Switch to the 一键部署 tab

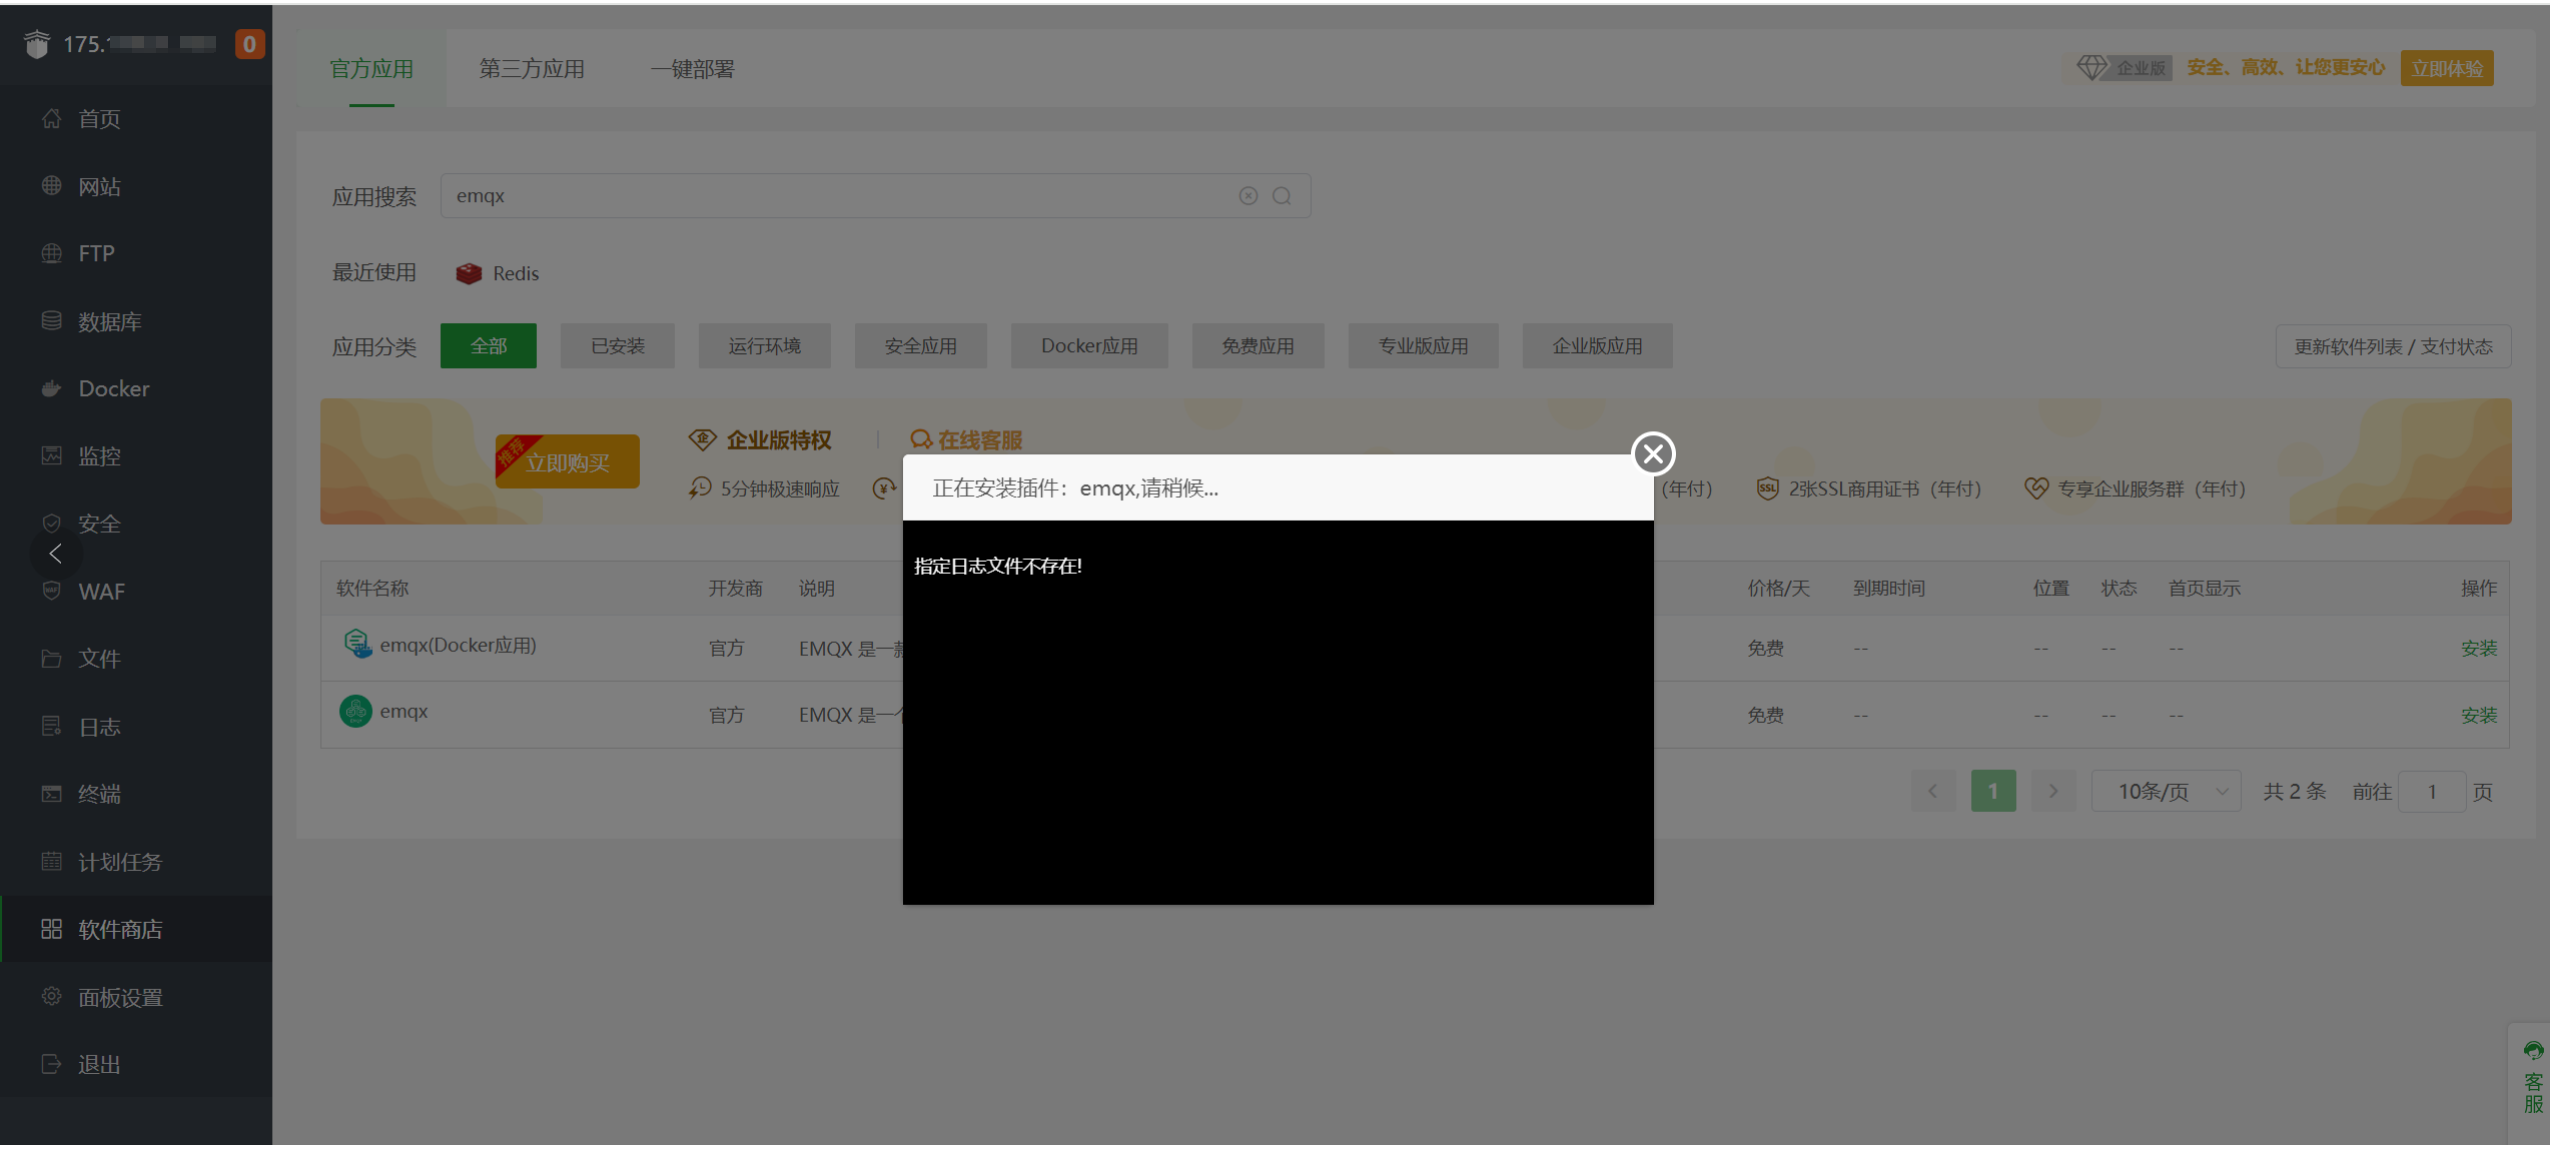pyautogui.click(x=692, y=68)
